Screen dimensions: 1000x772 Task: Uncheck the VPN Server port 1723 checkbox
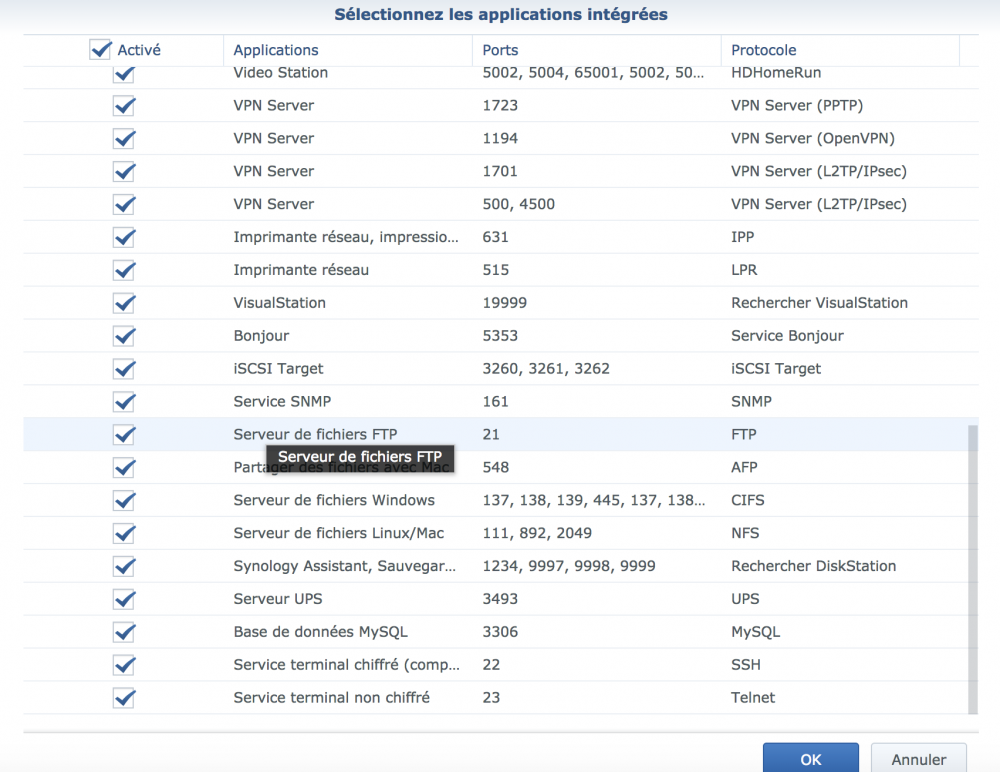coord(124,106)
